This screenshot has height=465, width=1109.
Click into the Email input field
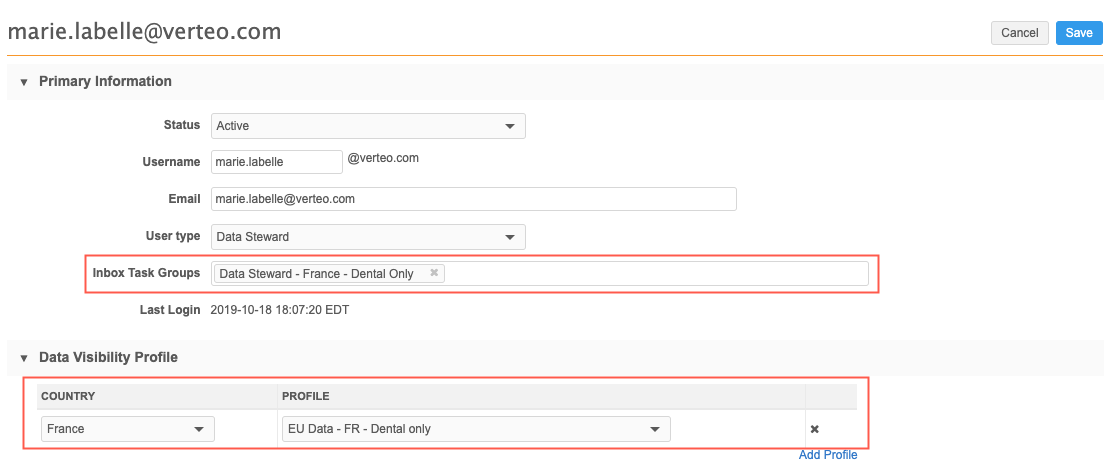pyautogui.click(x=473, y=199)
